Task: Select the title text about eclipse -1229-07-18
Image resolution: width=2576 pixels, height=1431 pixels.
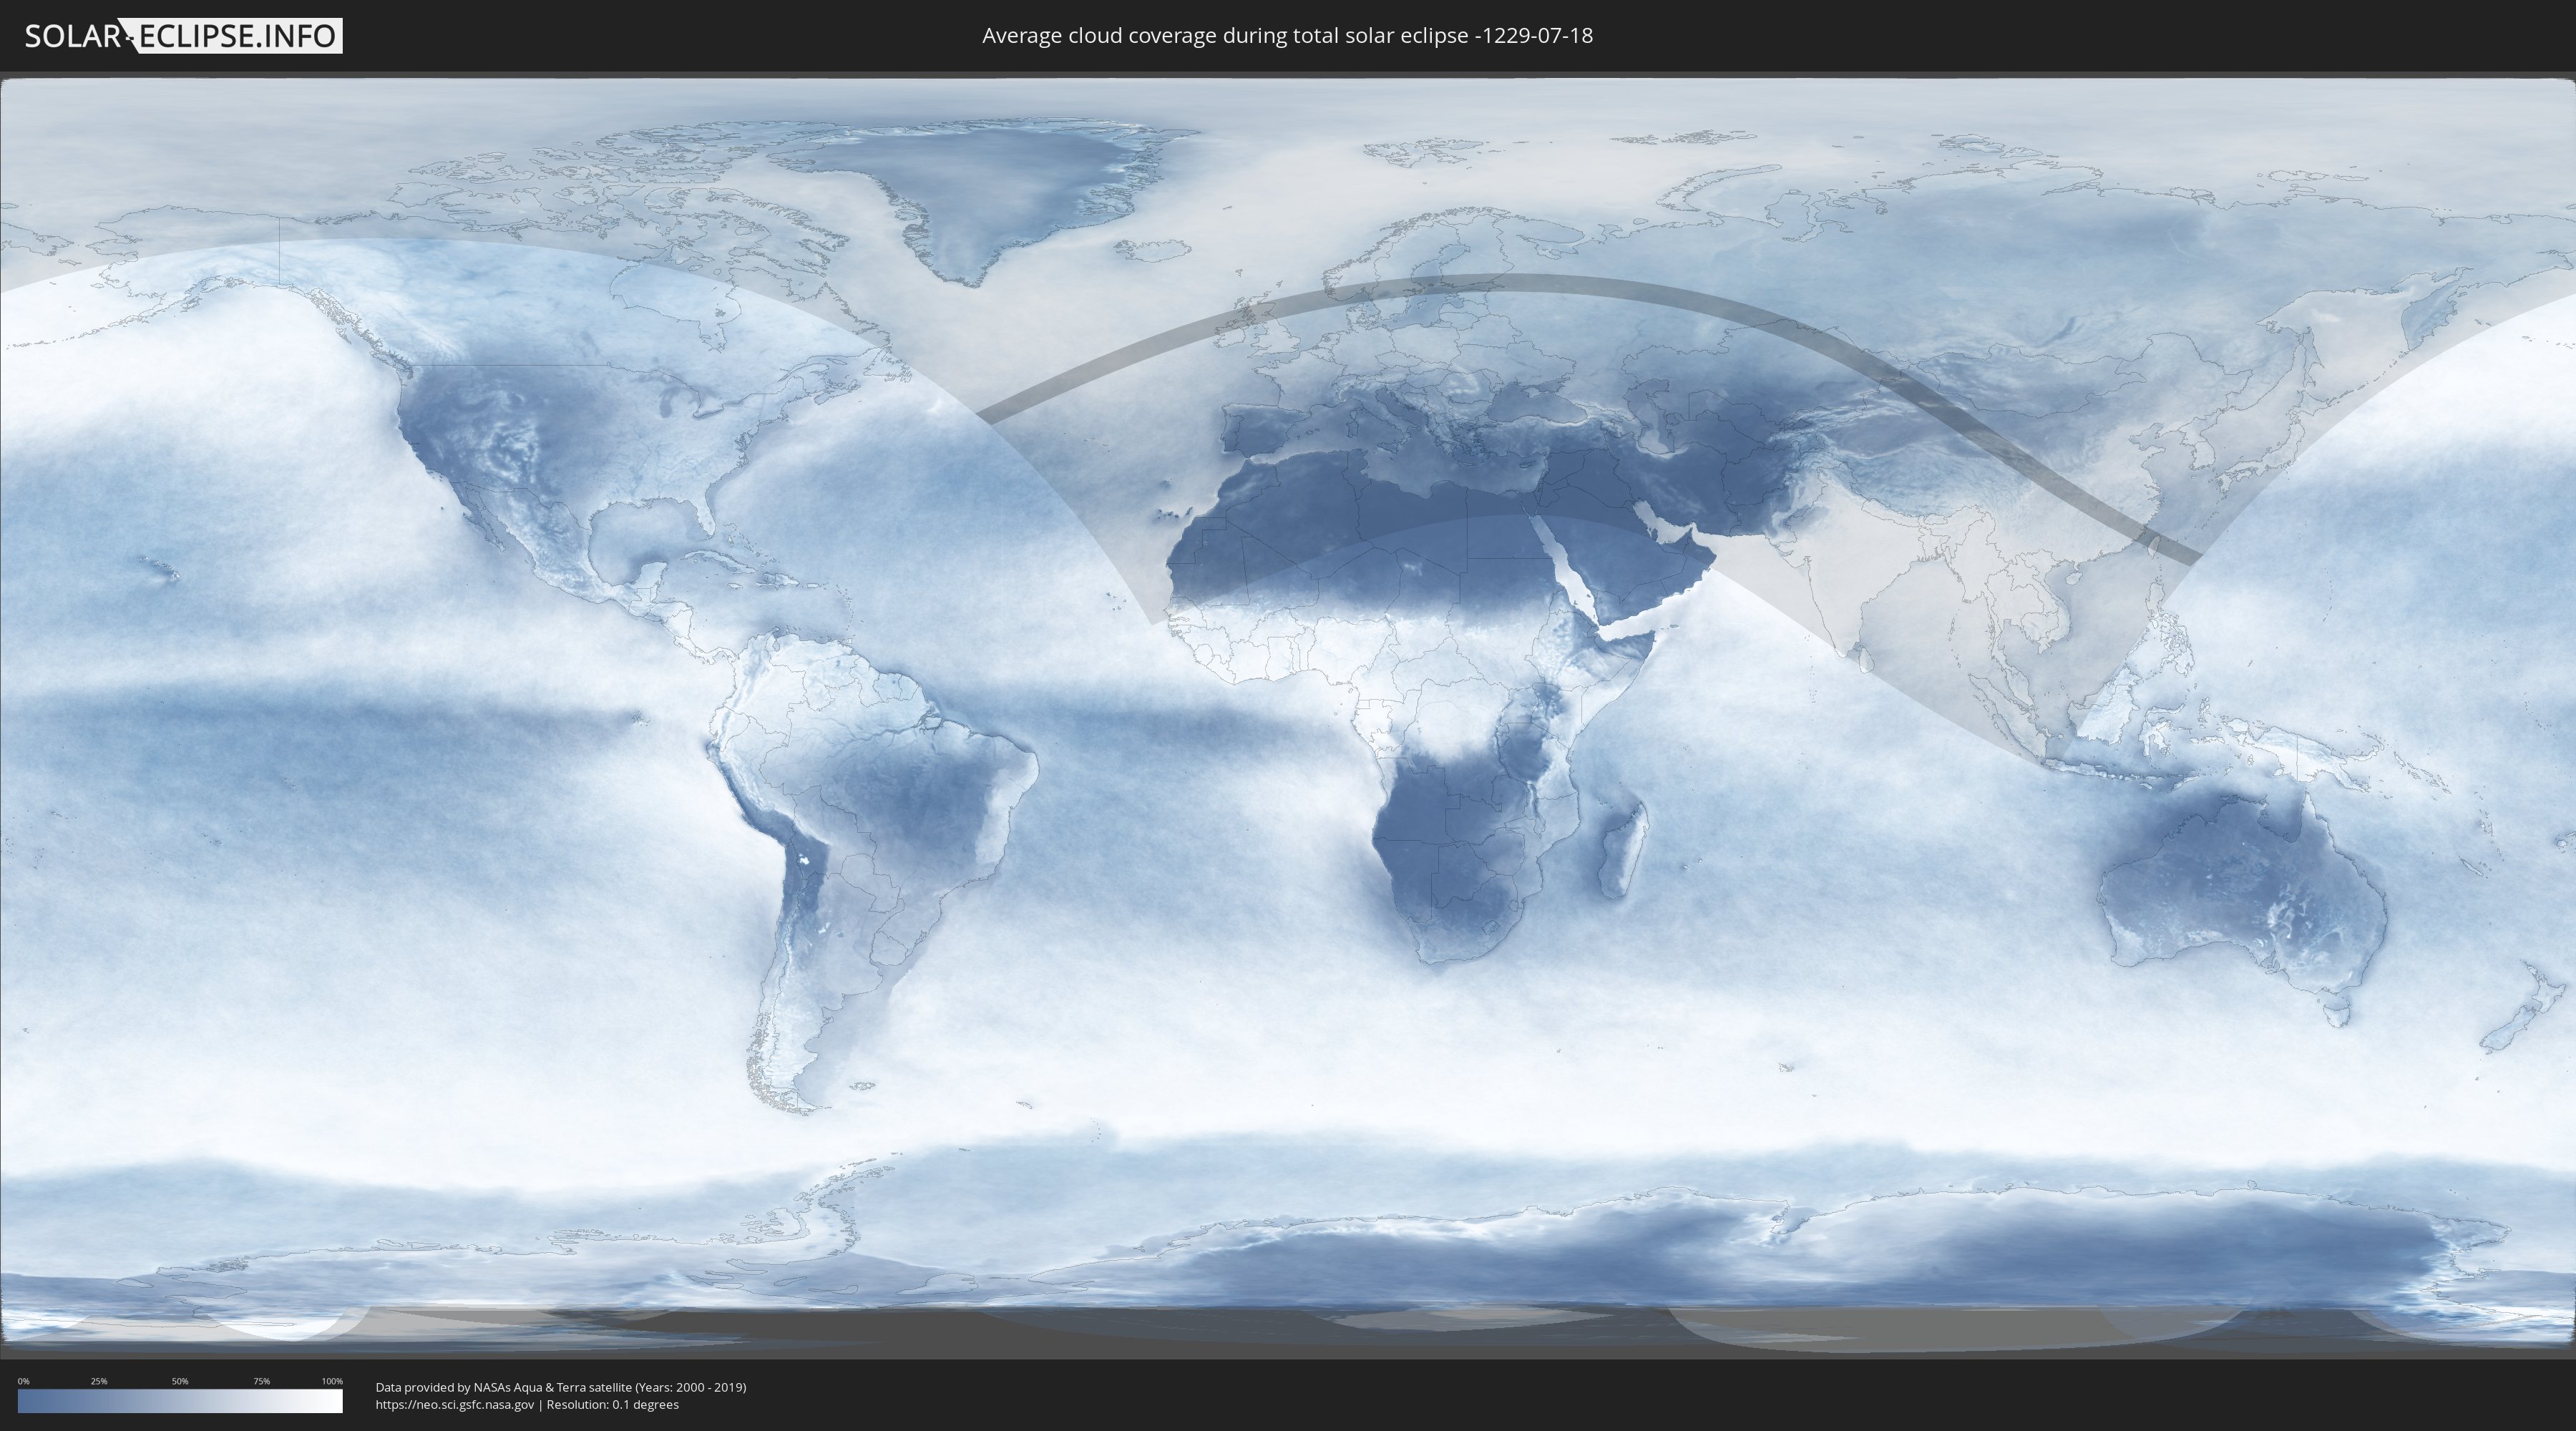Action: pos(1287,36)
